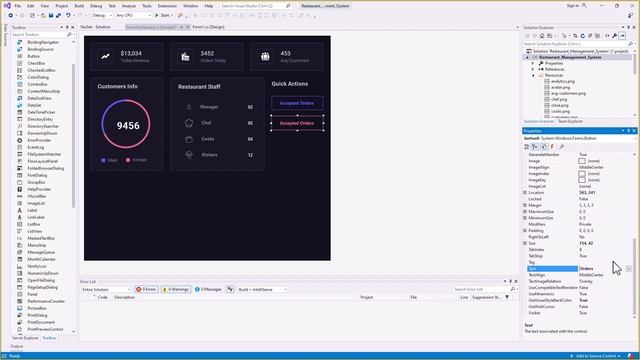Image resolution: width=640 pixels, height=360 pixels.
Task: Open the Tools menu
Action: pos(147,6)
